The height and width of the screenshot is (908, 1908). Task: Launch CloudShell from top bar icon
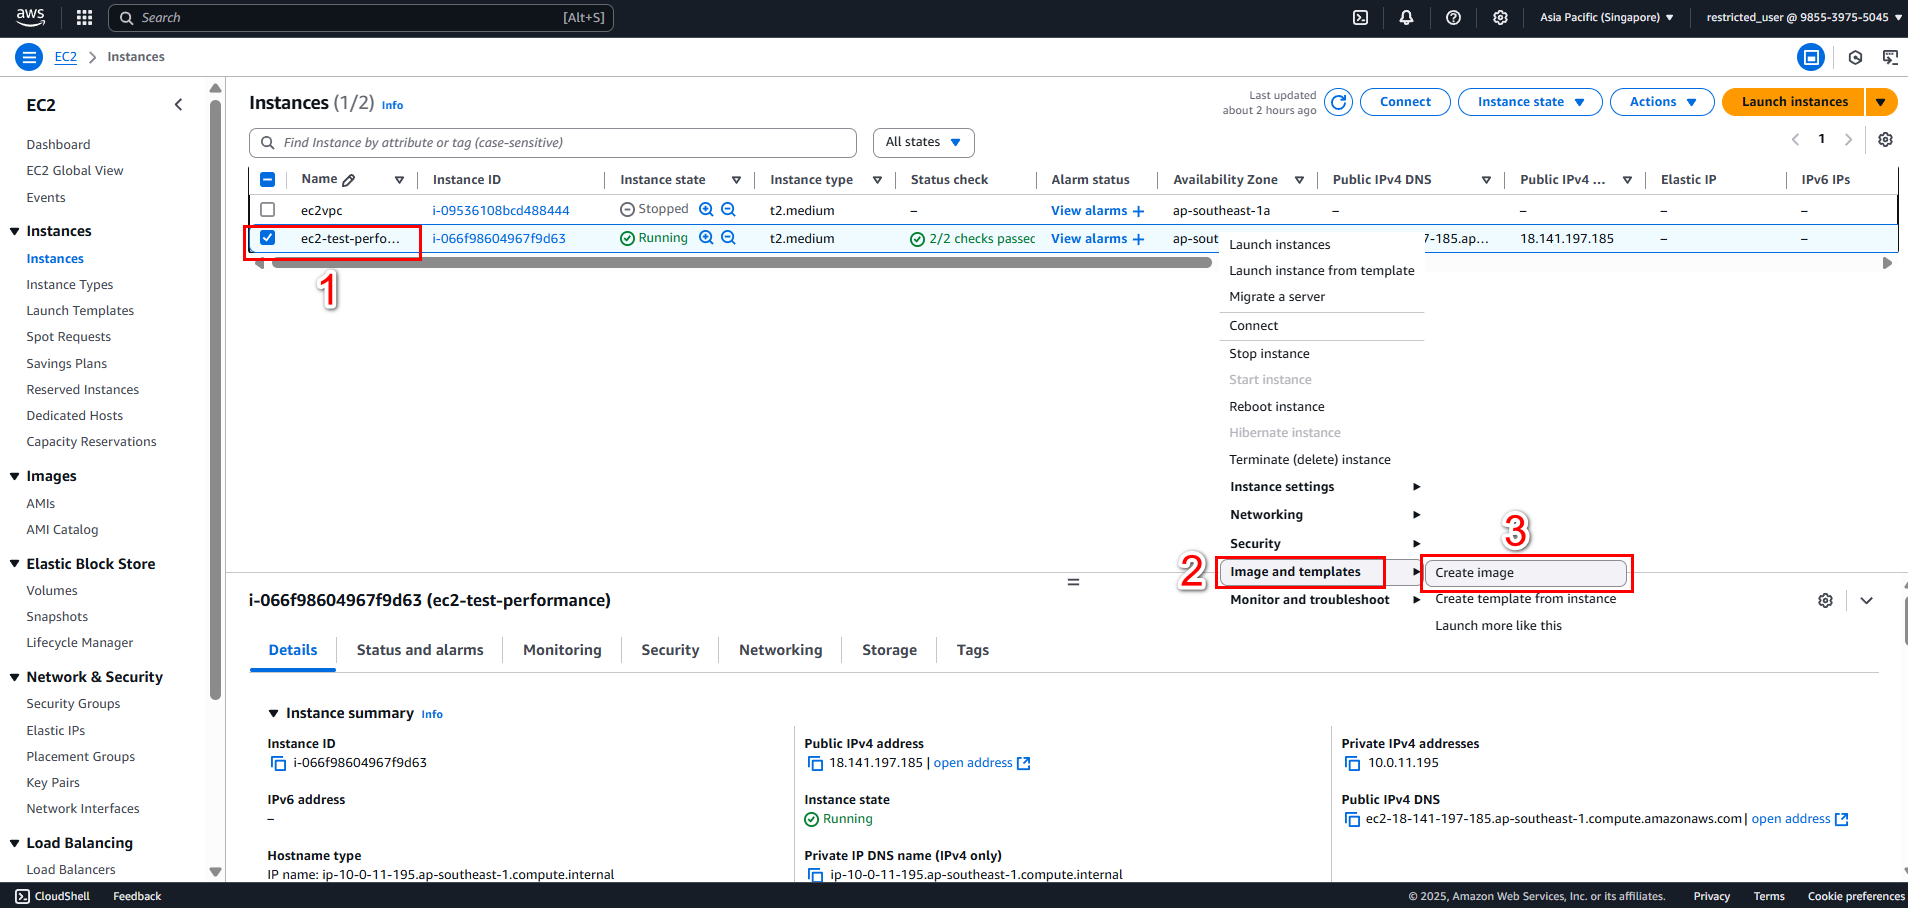[x=1360, y=17]
